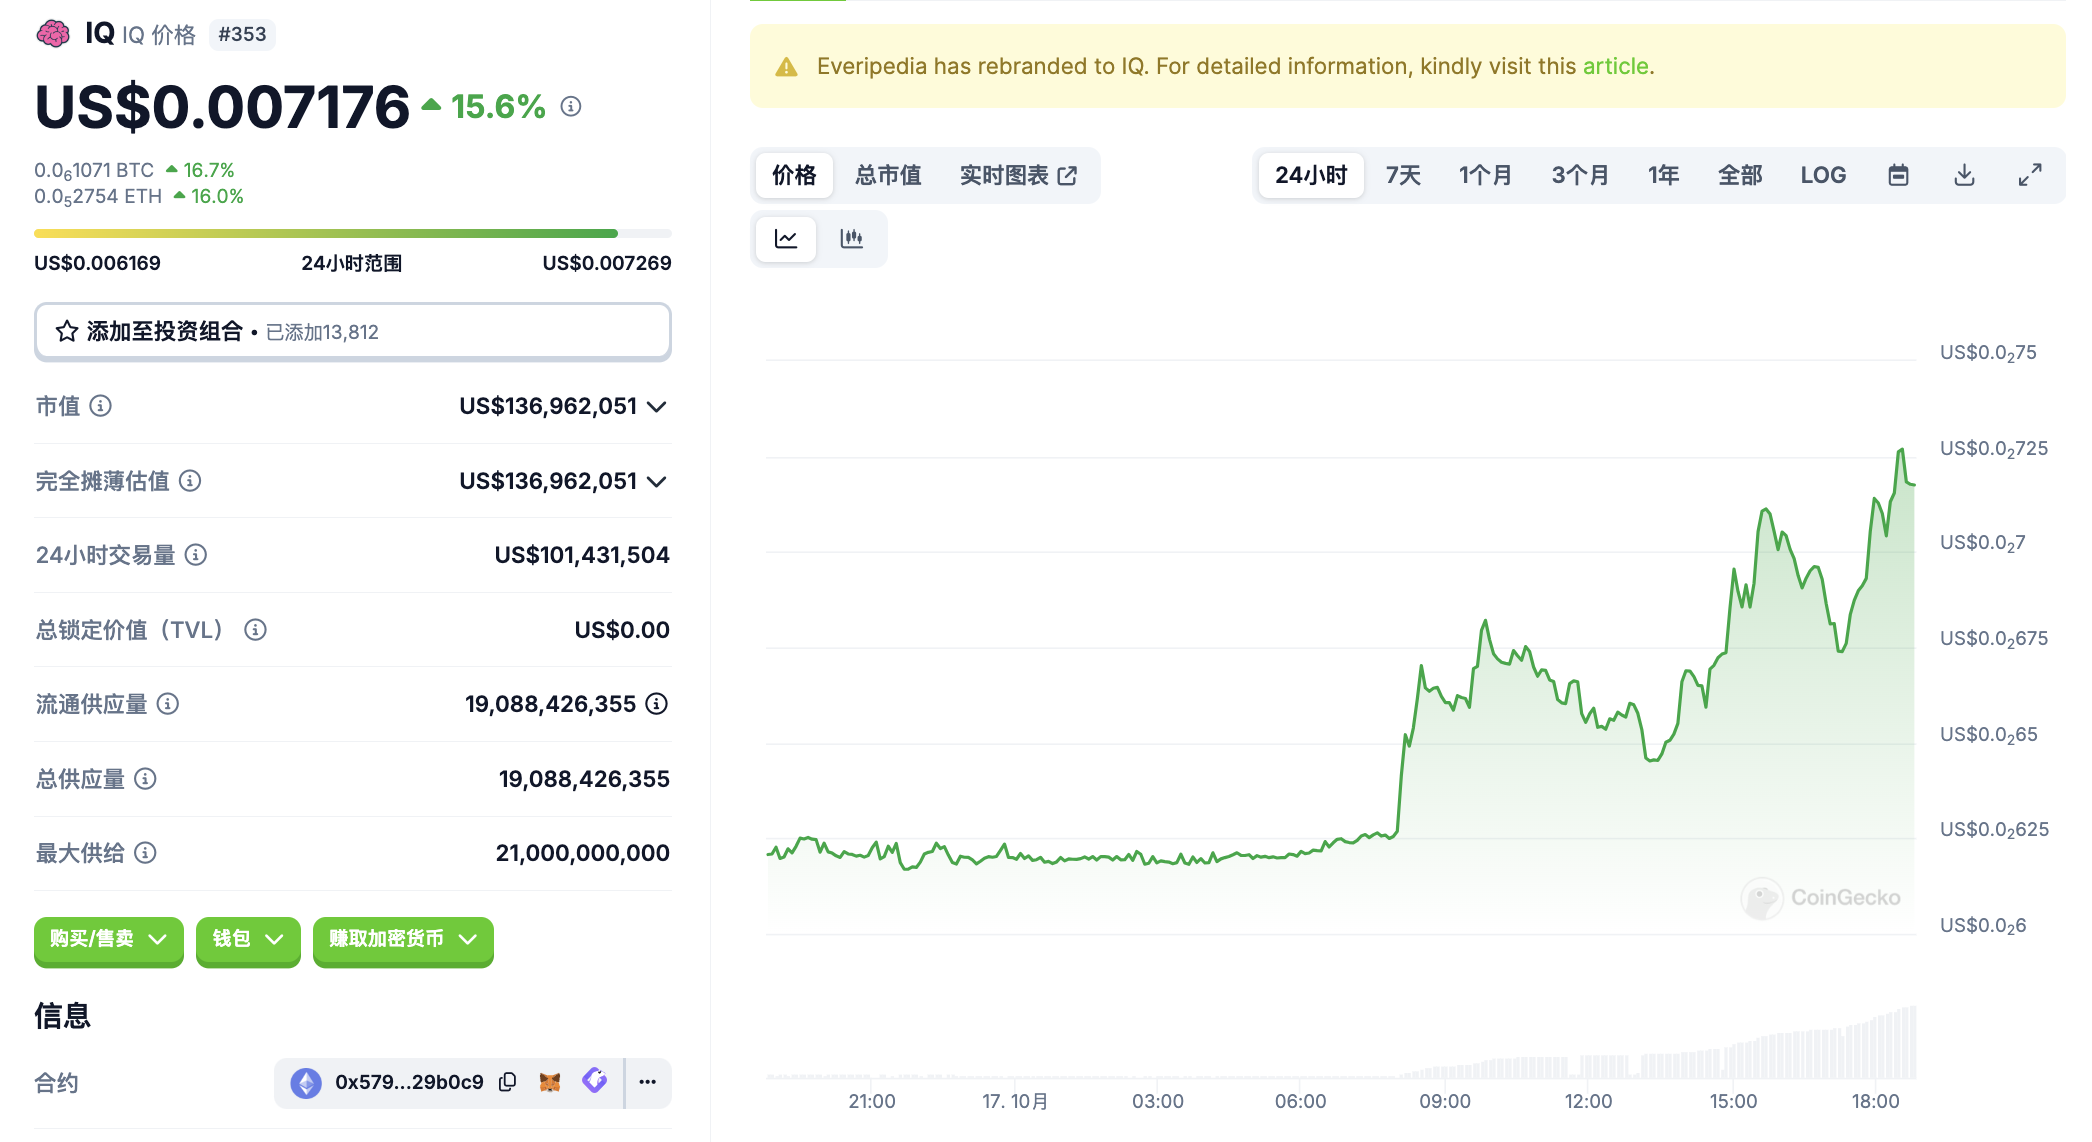Select the 1年 range tab
This screenshot has width=2092, height=1142.
click(x=1663, y=175)
